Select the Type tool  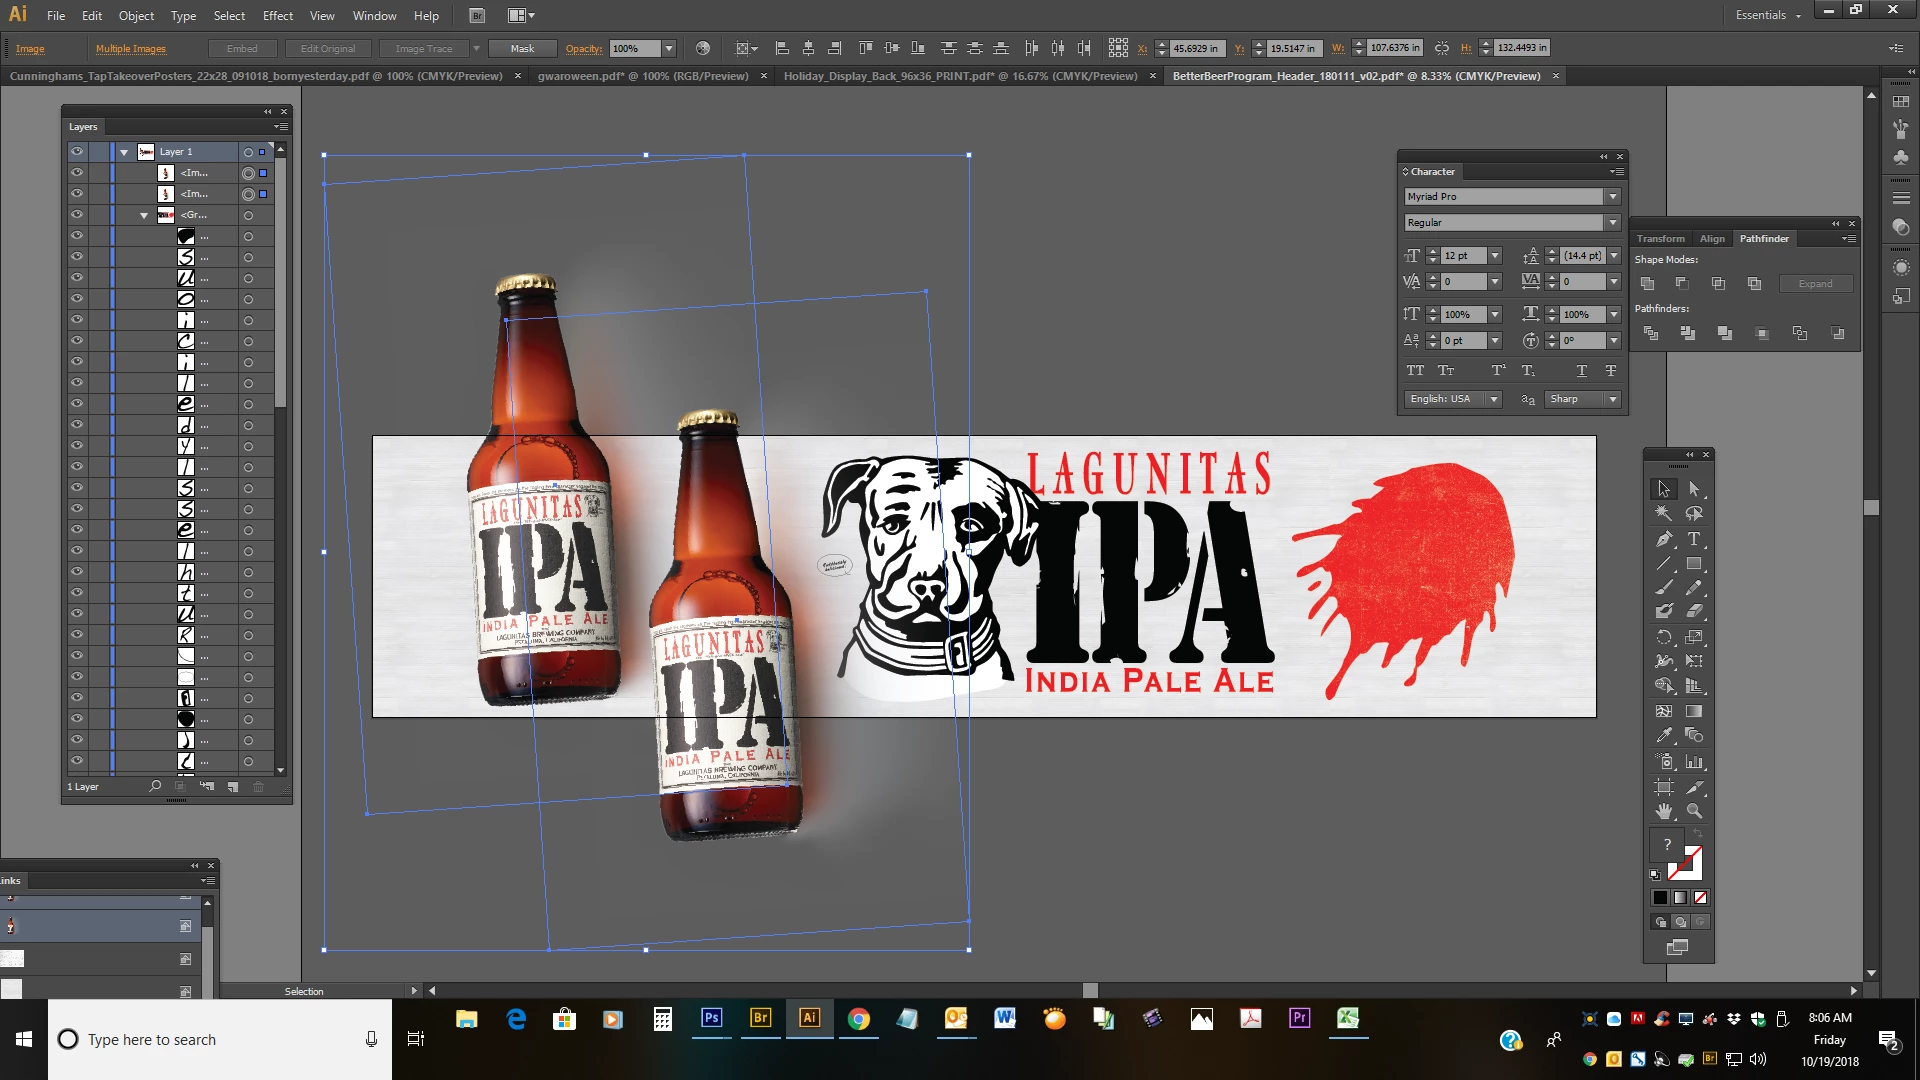click(x=1694, y=539)
